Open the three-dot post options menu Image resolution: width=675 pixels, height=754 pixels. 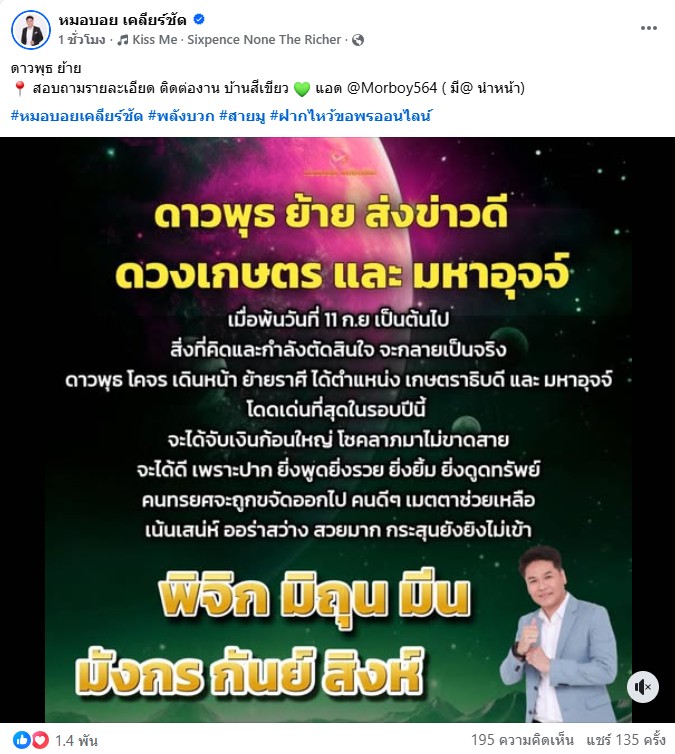[649, 28]
